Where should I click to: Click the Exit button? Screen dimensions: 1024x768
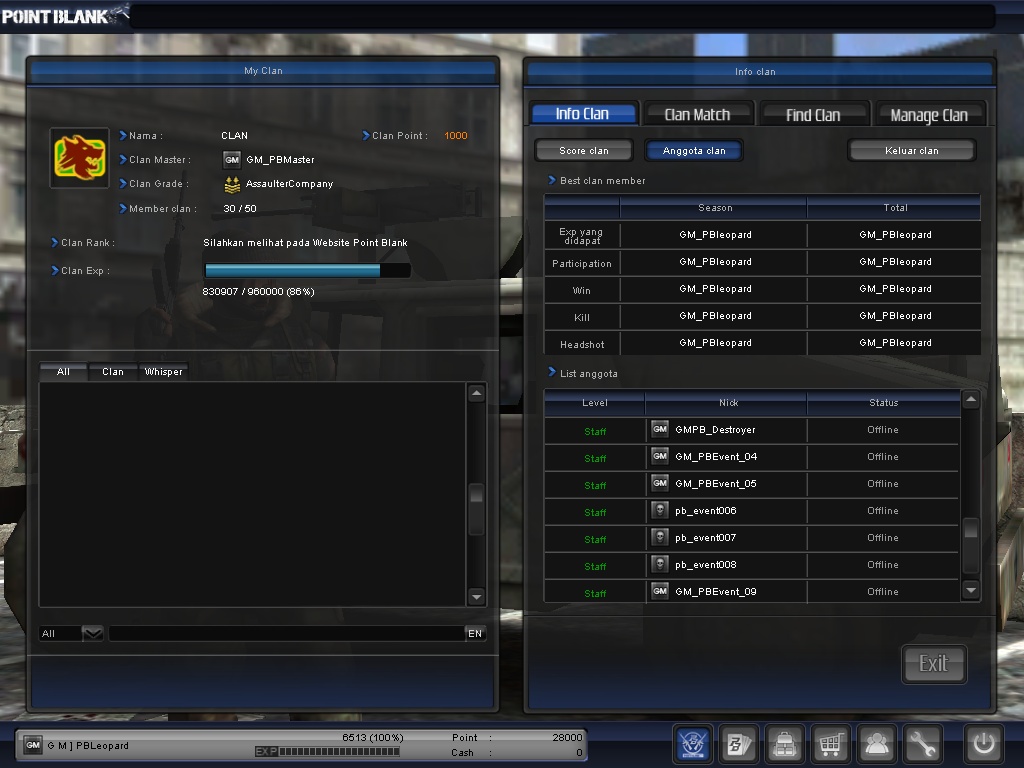(x=933, y=664)
